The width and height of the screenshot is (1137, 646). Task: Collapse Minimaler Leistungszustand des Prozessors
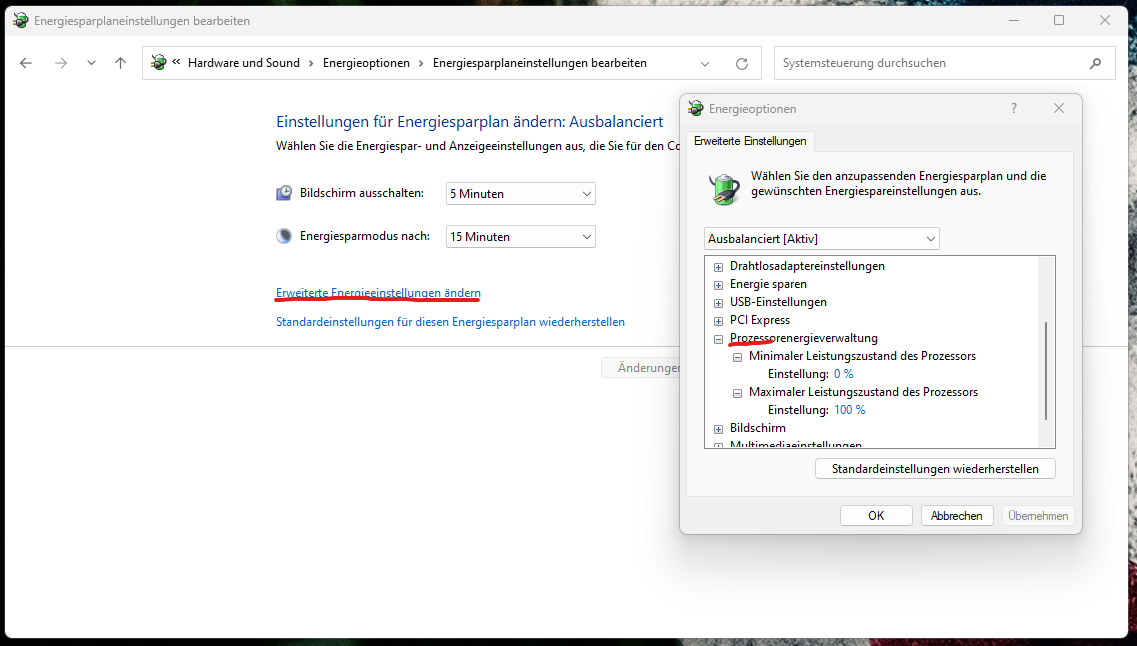point(737,357)
